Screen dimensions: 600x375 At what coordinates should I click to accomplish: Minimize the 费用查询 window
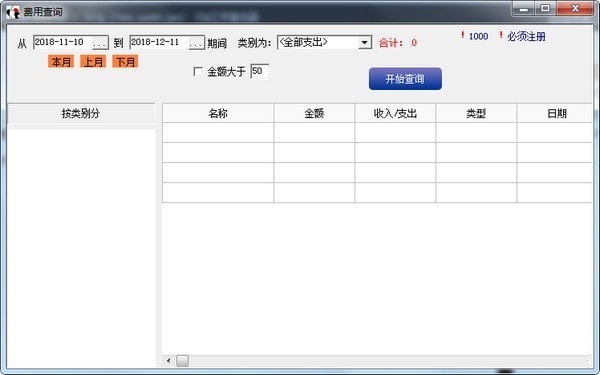[x=523, y=9]
